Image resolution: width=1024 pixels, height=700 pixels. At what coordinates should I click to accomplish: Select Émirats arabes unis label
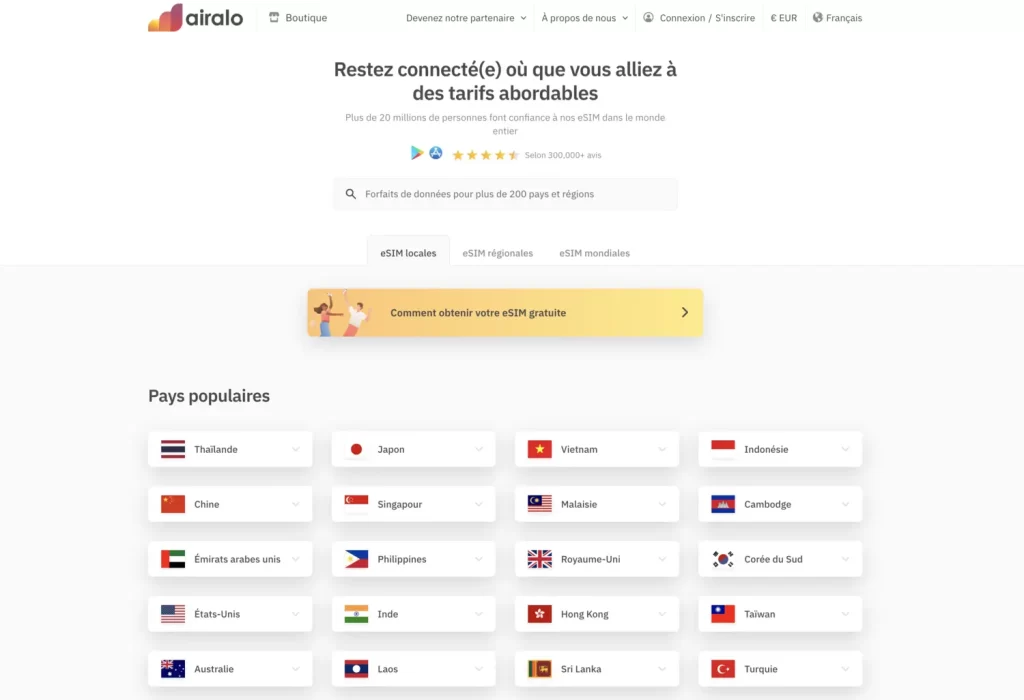click(237, 559)
